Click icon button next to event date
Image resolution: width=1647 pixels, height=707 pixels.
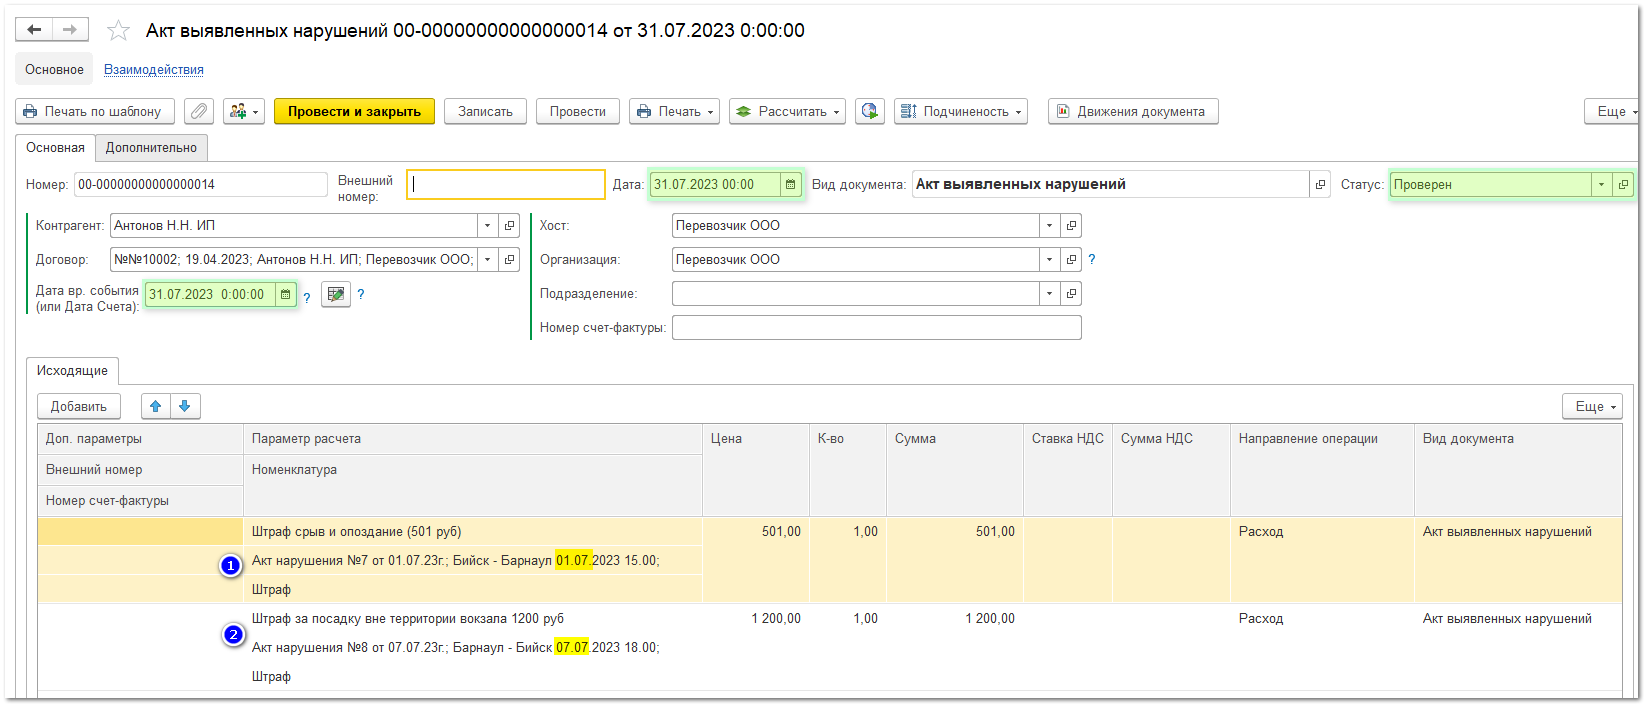[x=336, y=295]
